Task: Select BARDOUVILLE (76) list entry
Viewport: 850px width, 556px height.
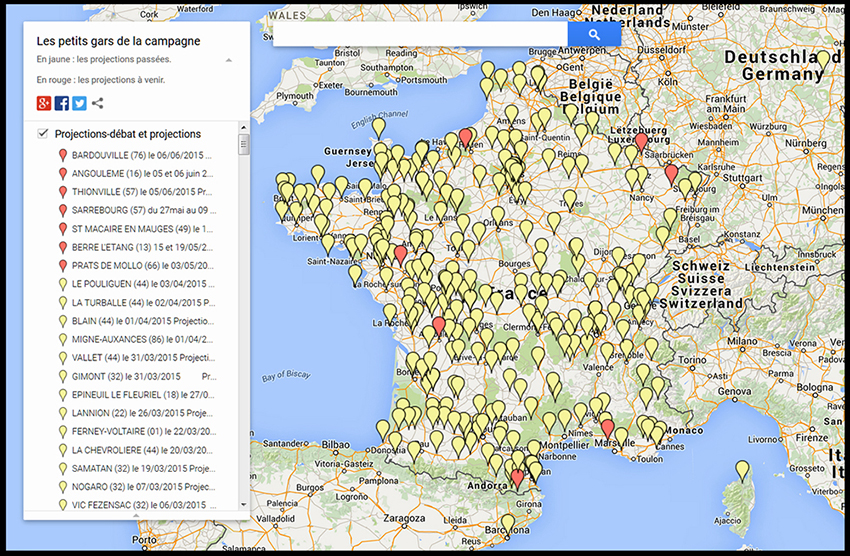Action: (142, 156)
